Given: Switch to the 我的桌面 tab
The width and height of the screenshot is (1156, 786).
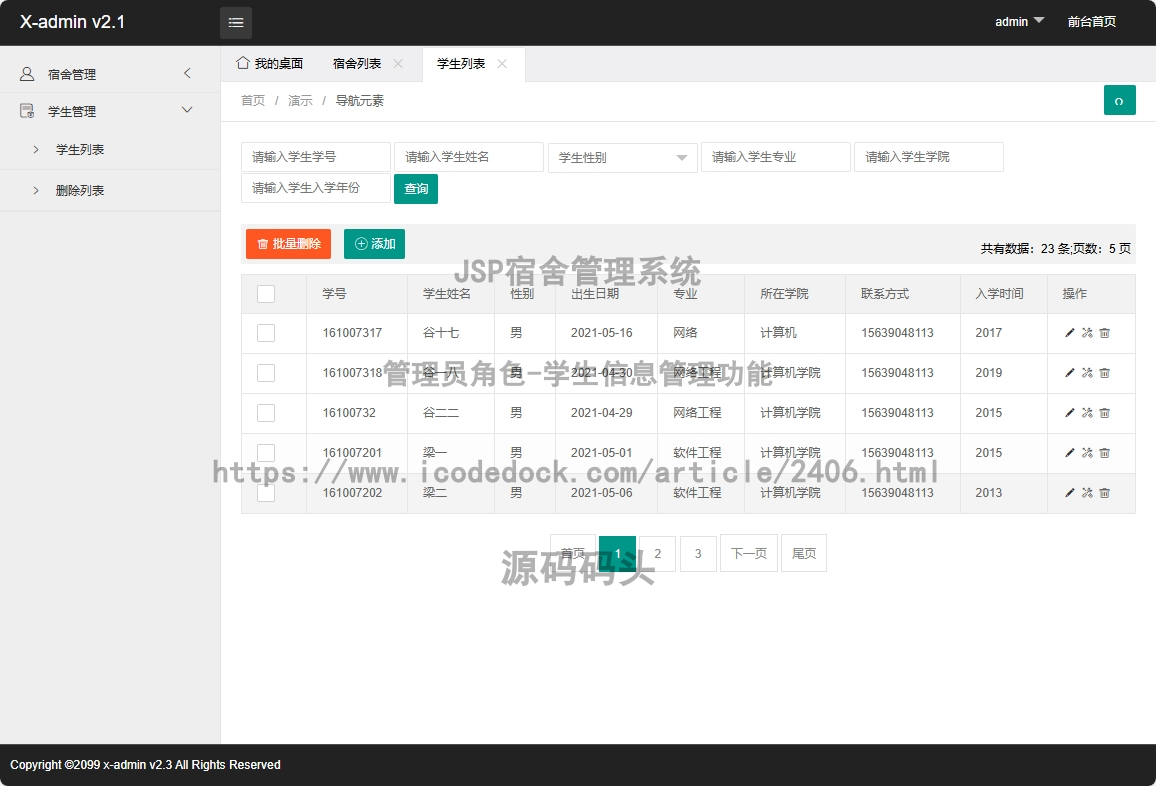Looking at the screenshot, I should (270, 63).
